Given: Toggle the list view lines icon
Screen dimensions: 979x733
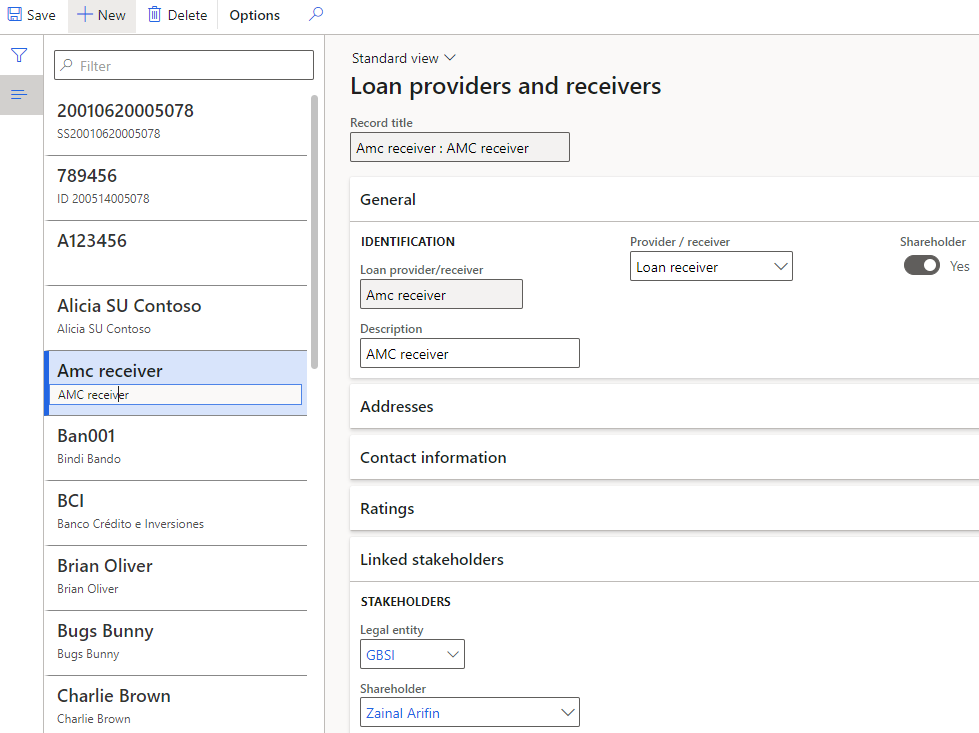Looking at the screenshot, I should (19, 94).
